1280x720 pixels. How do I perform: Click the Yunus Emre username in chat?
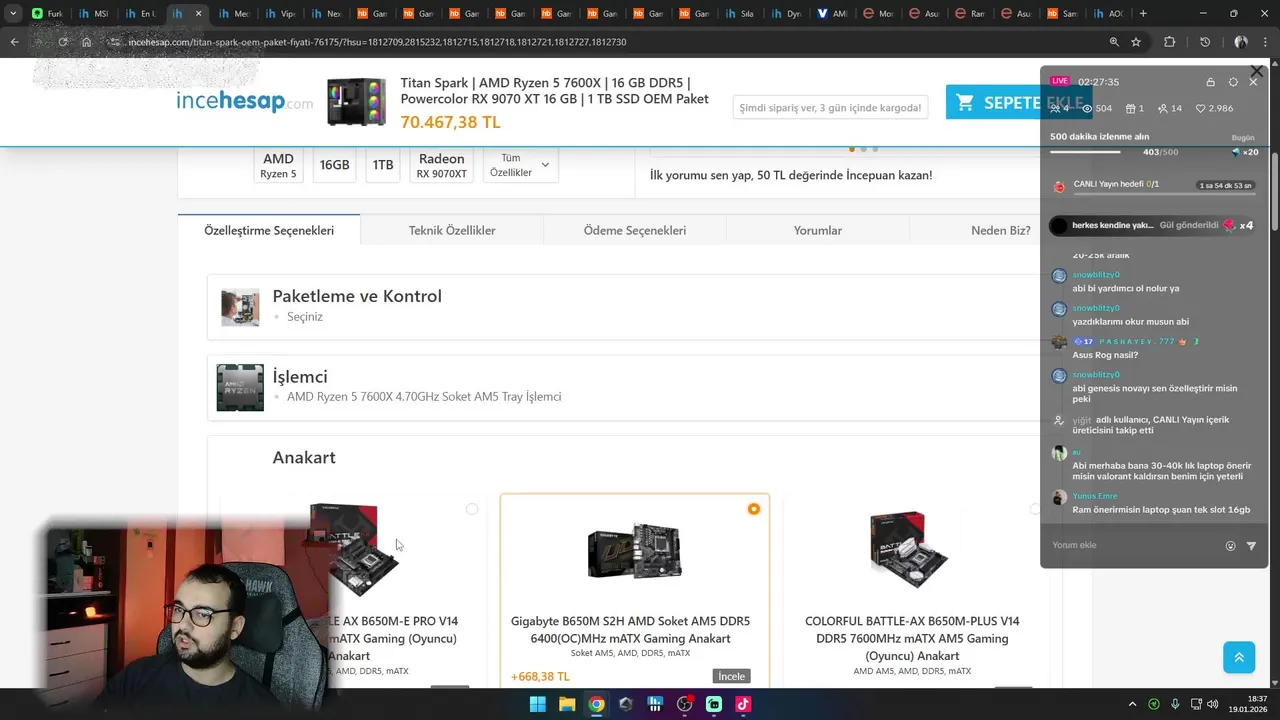(1095, 496)
